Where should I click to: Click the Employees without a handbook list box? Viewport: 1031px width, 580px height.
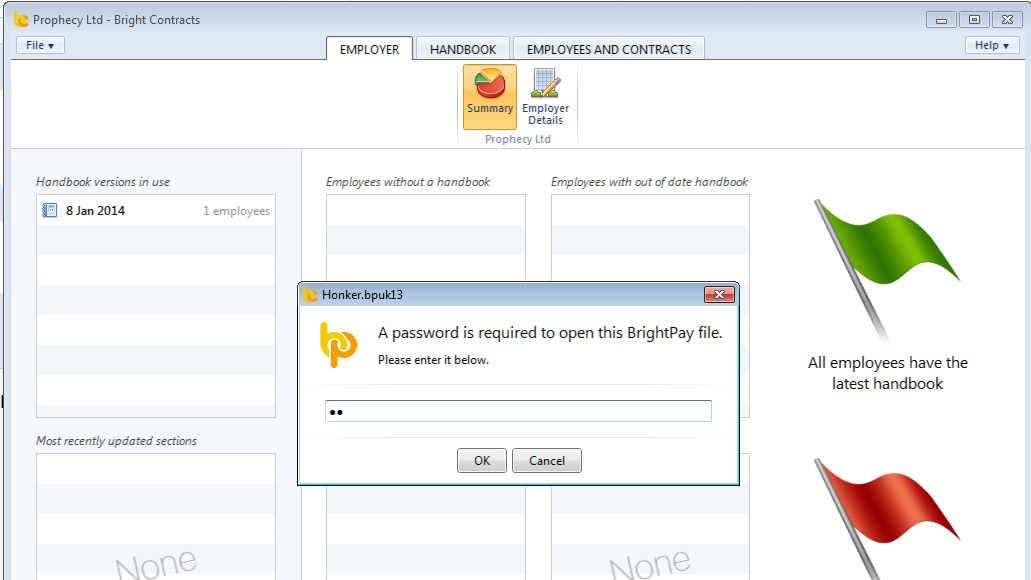426,237
